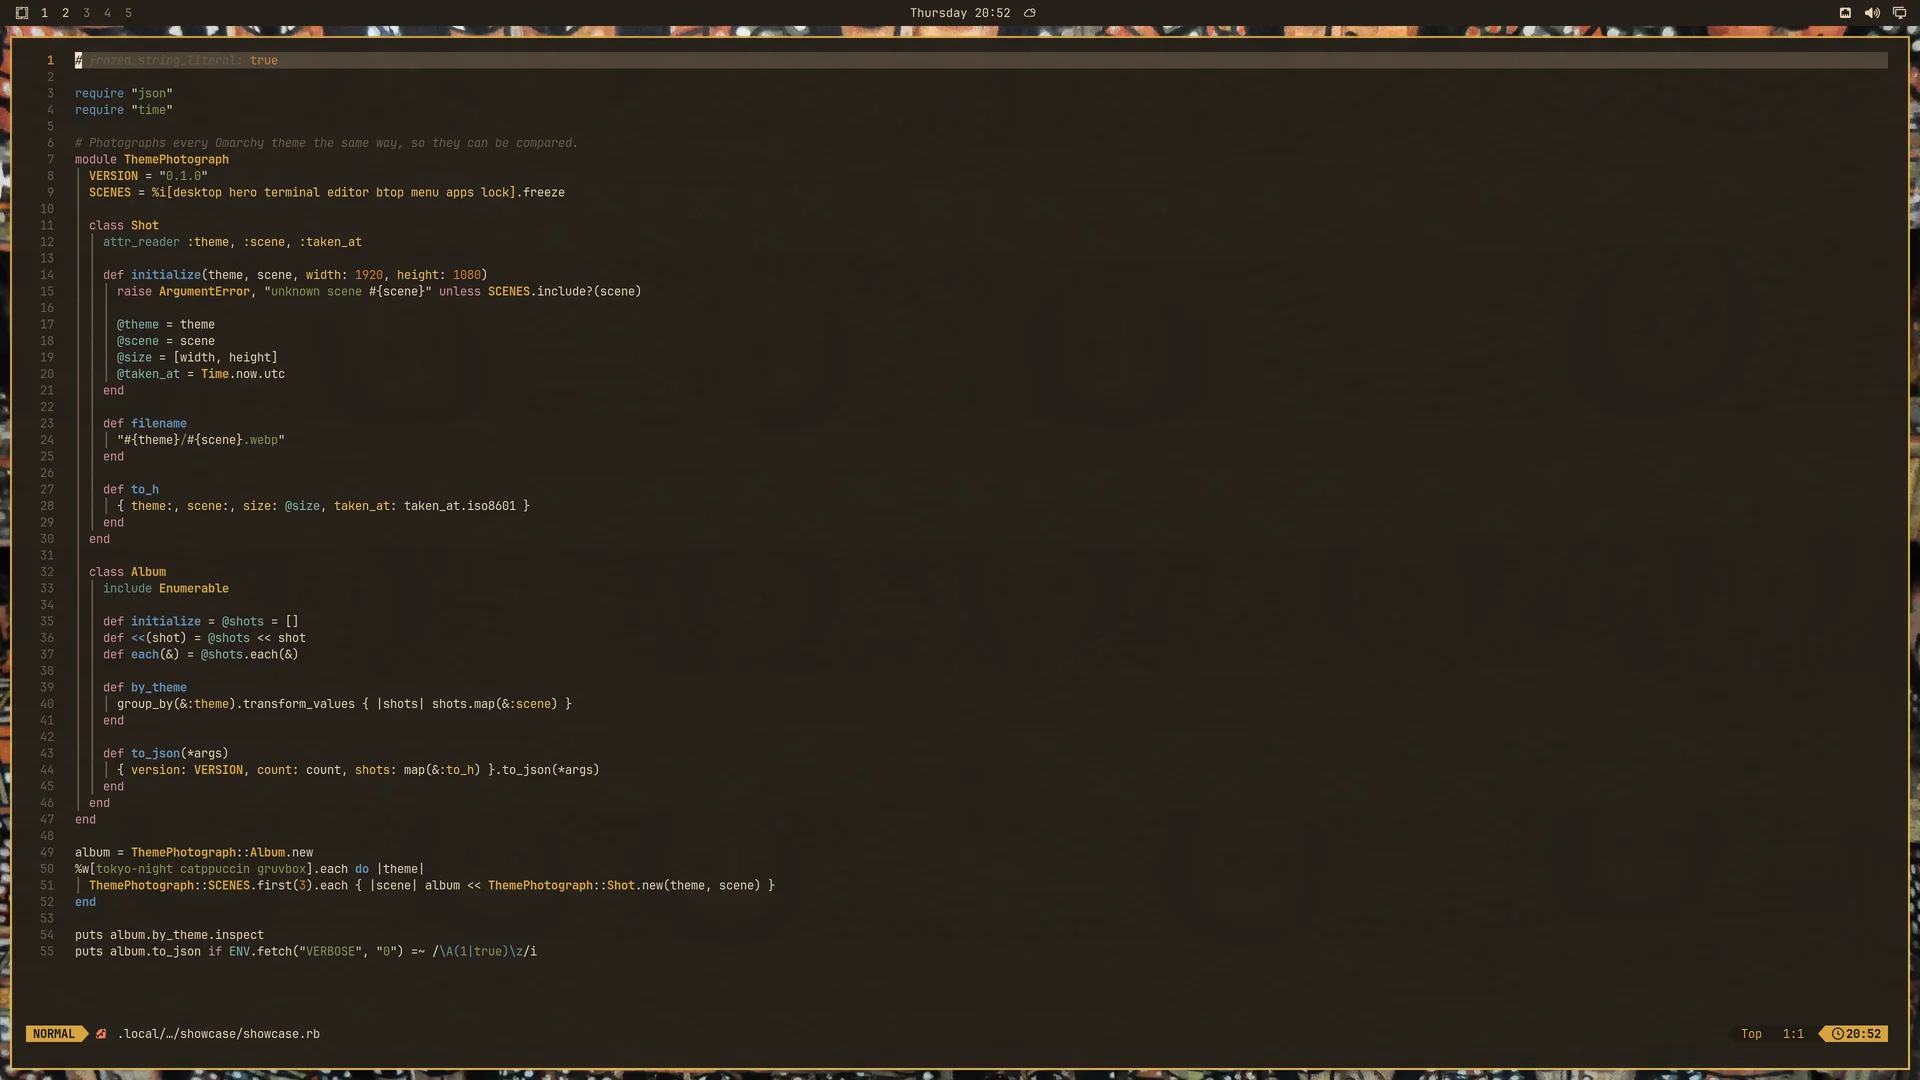The image size is (1920, 1080).
Task: Click the showcase.rb file path in statusline
Action: tap(219, 1034)
